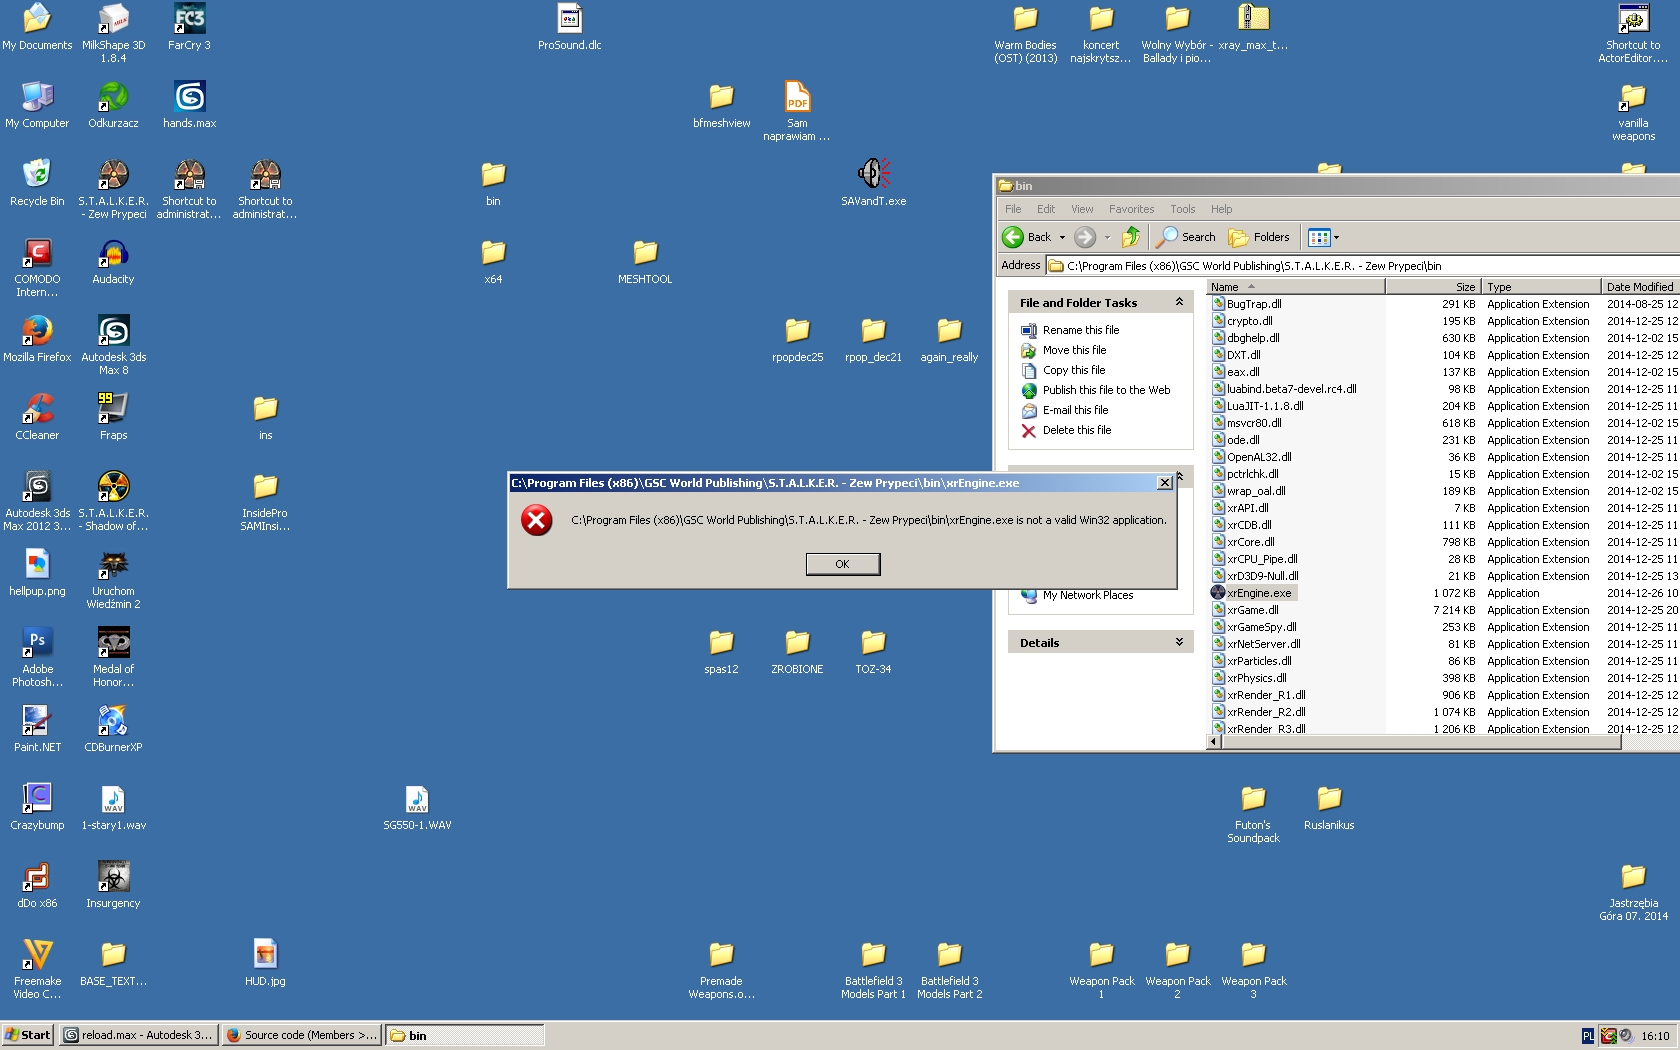This screenshot has width=1680, height=1050.
Task: Select the Paint.NET desktop icon
Action: pyautogui.click(x=37, y=728)
